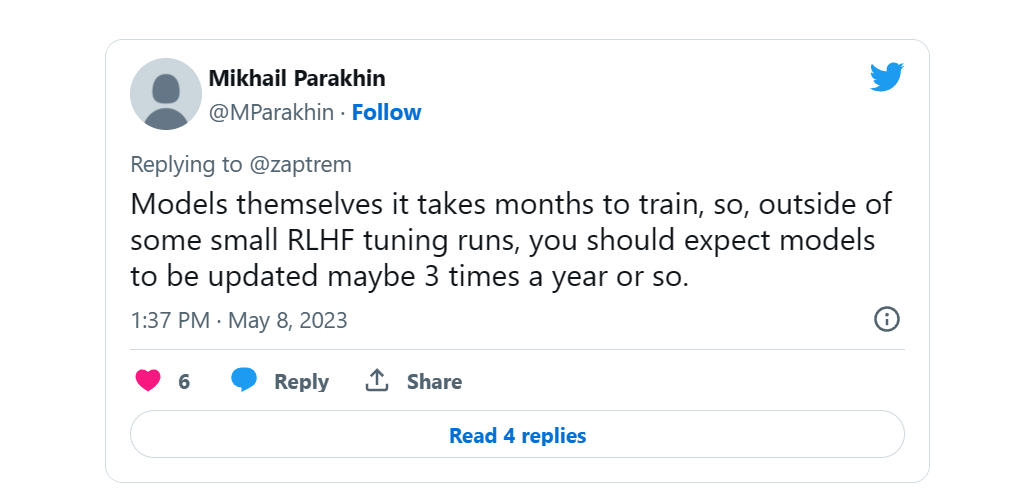Viewport: 1022px width, 503px height.
Task: Click the like count number 6
Action: 184,381
